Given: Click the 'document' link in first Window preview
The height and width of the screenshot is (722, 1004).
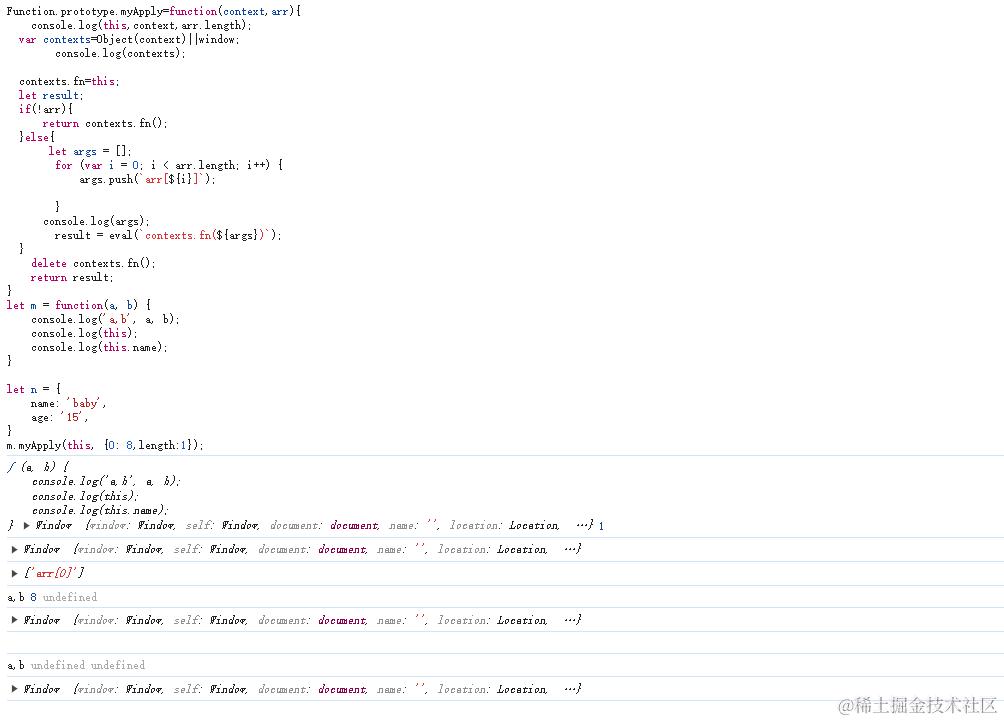Looking at the screenshot, I should click(353, 525).
